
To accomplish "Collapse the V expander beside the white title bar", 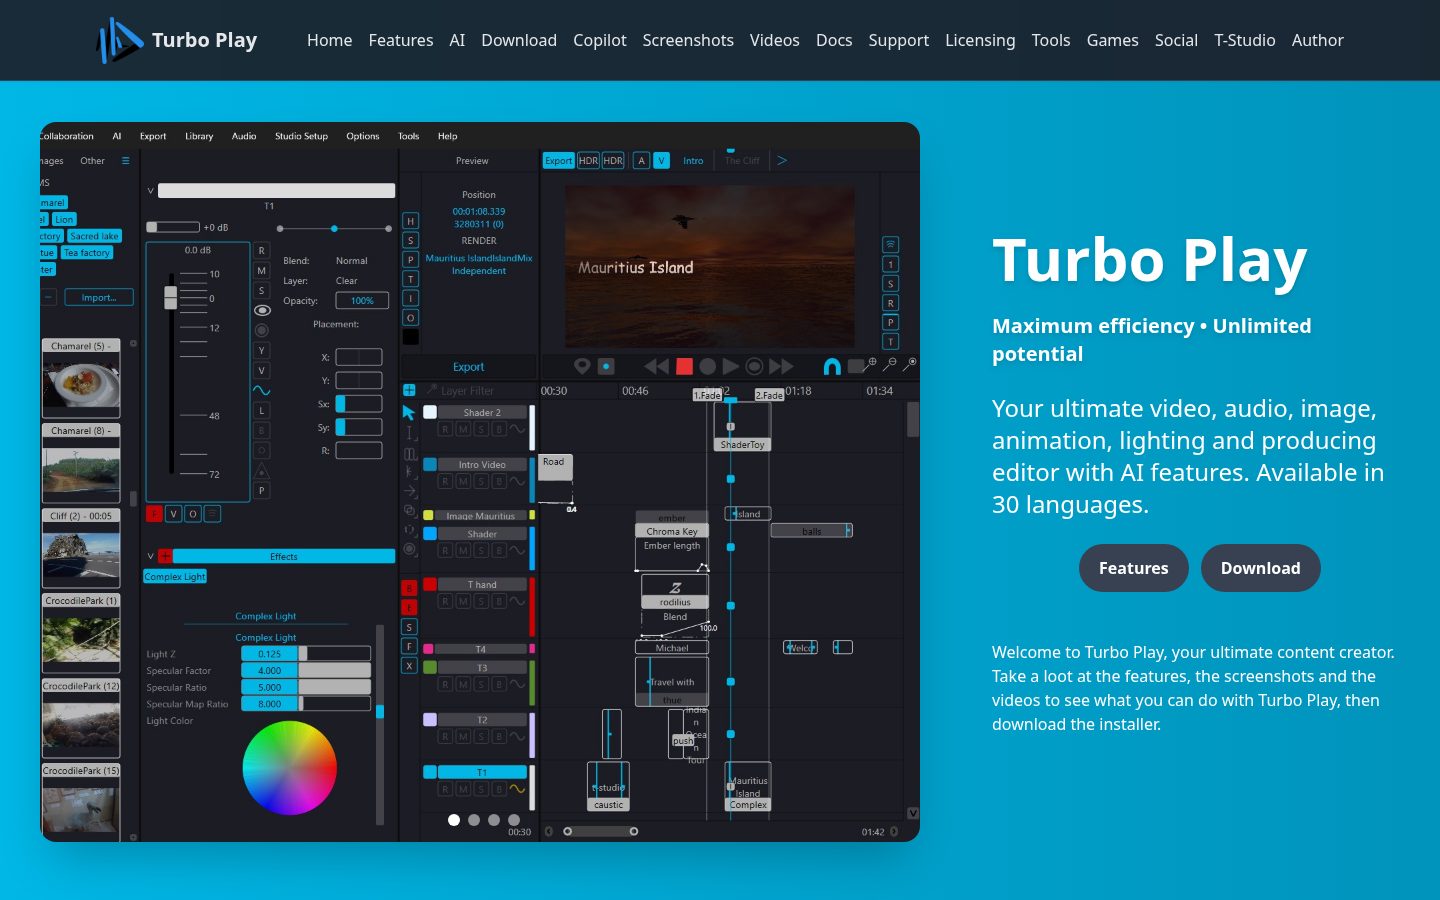I will pyautogui.click(x=150, y=190).
